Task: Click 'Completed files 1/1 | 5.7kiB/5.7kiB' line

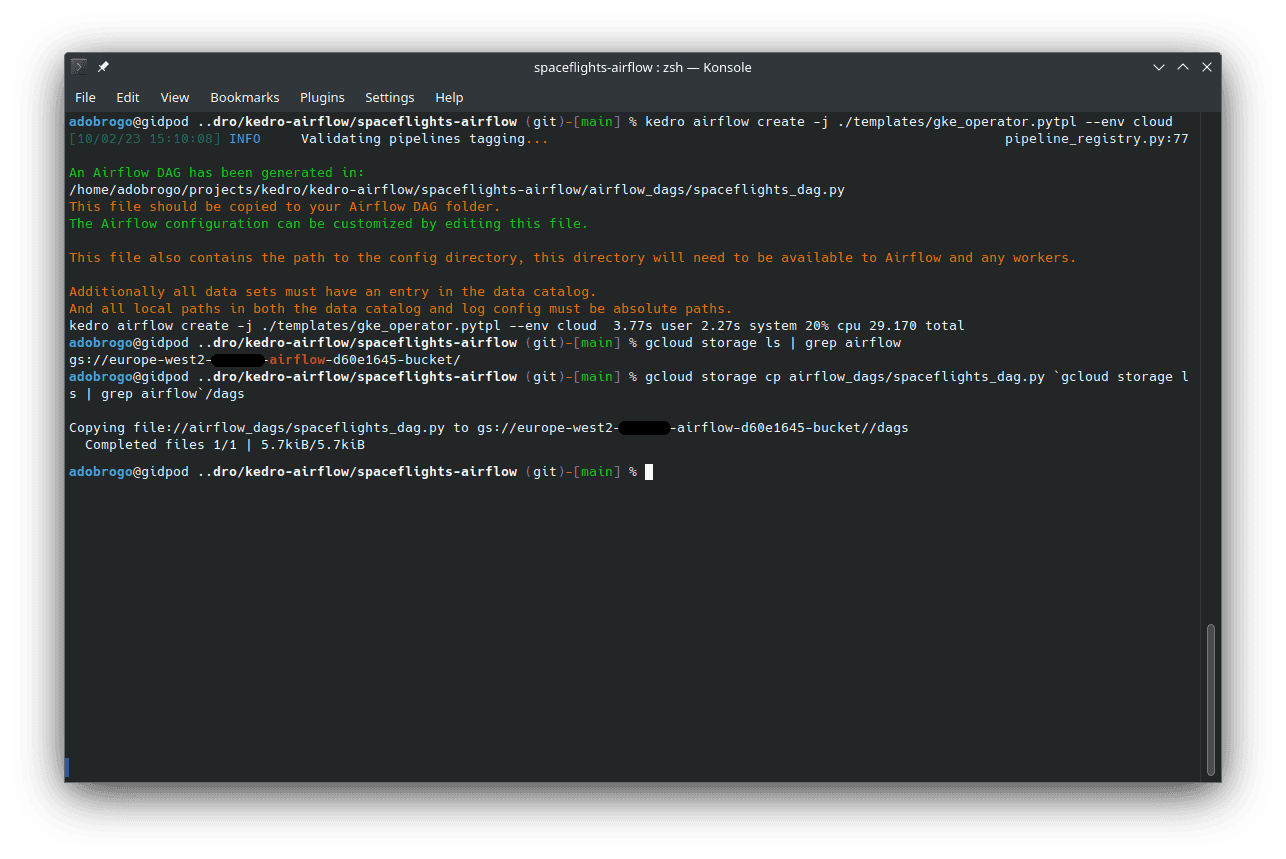Action: pyautogui.click(x=225, y=445)
